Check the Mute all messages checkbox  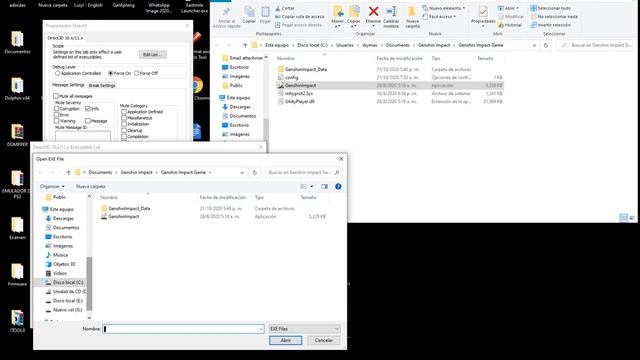coord(56,96)
